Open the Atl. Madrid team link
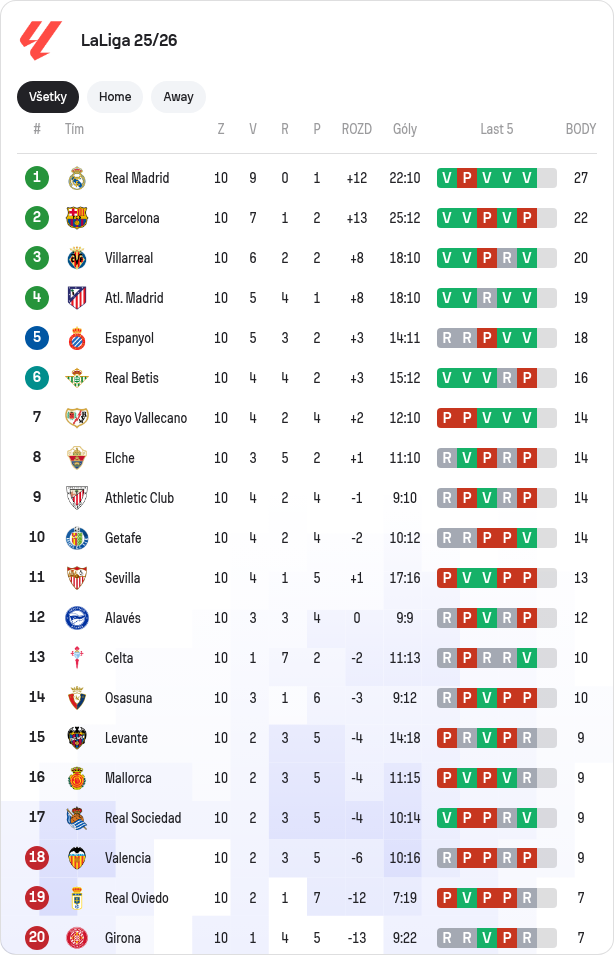The width and height of the screenshot is (614, 955). [134, 298]
